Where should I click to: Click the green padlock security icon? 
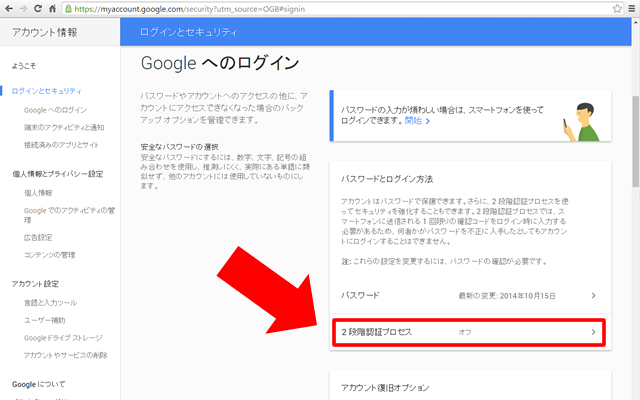click(69, 9)
